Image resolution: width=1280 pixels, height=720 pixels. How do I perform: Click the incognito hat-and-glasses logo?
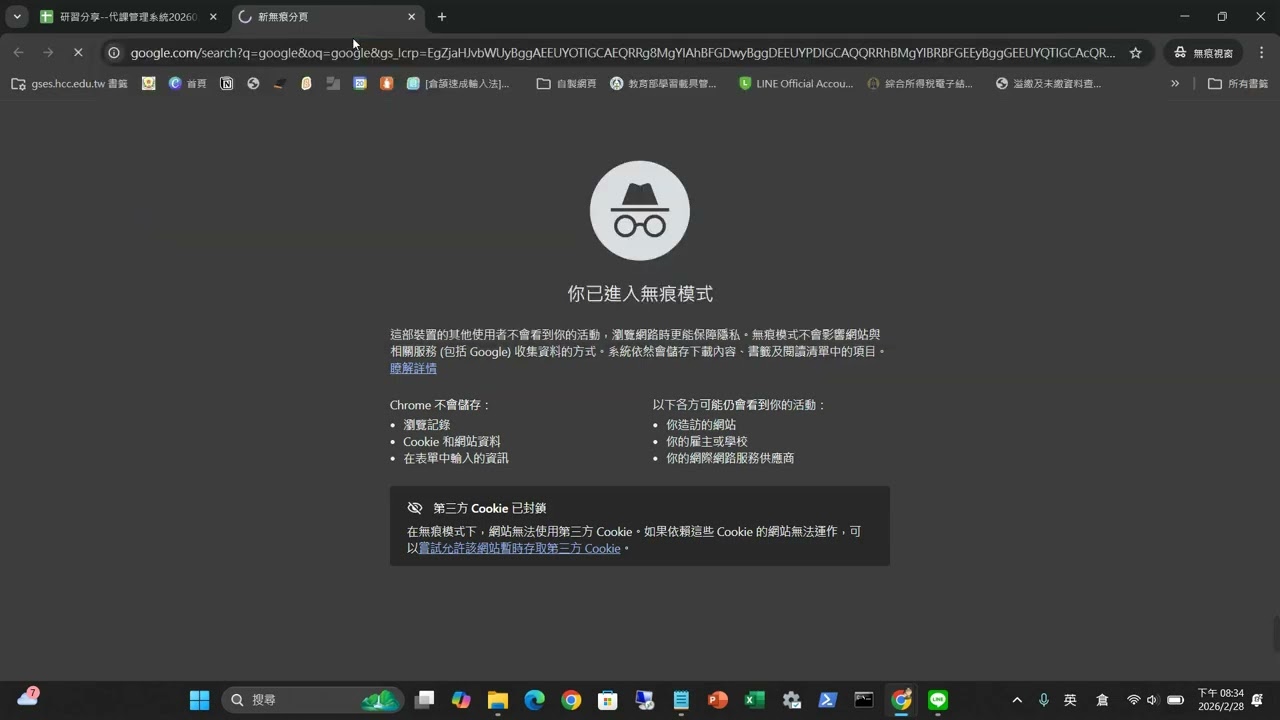point(640,211)
